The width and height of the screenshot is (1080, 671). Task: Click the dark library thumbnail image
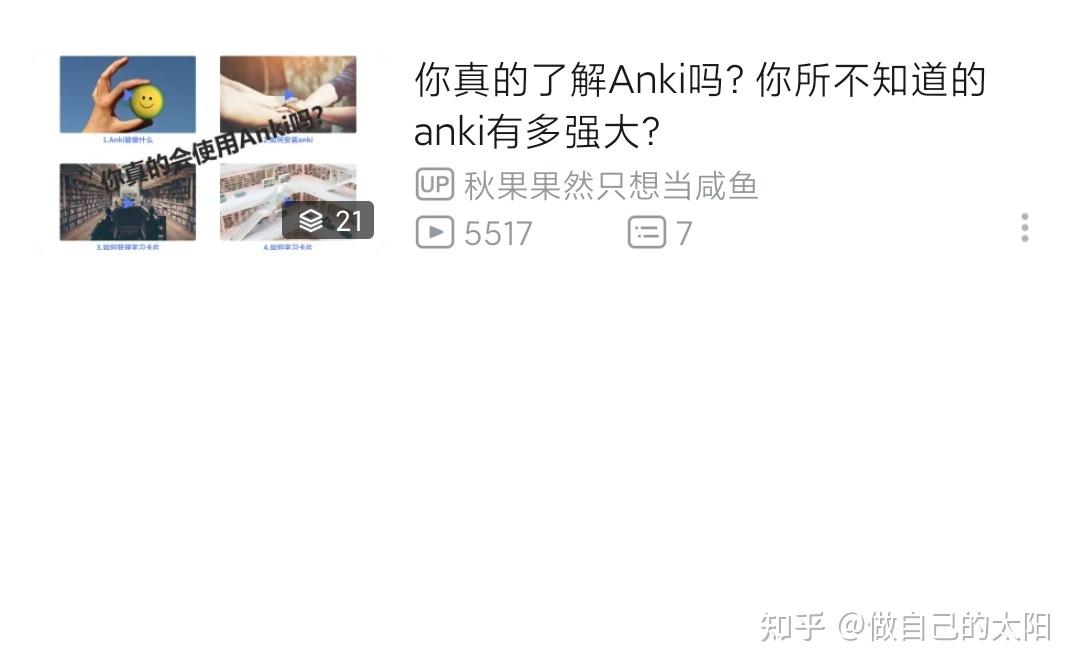[x=127, y=202]
